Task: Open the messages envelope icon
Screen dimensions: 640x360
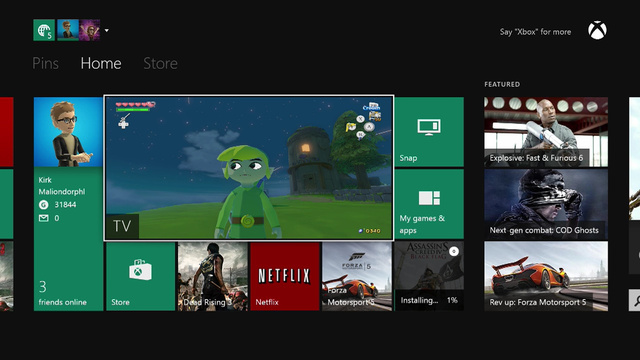Action: (x=44, y=218)
